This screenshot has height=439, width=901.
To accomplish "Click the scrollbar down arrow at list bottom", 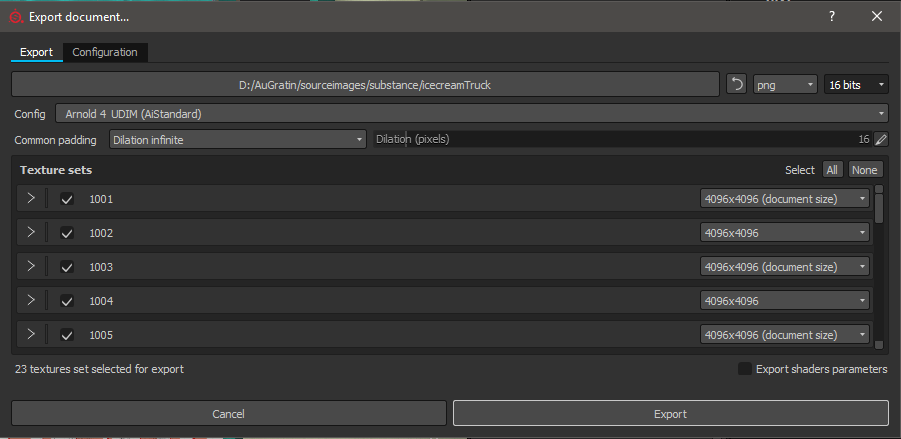I will click(879, 345).
